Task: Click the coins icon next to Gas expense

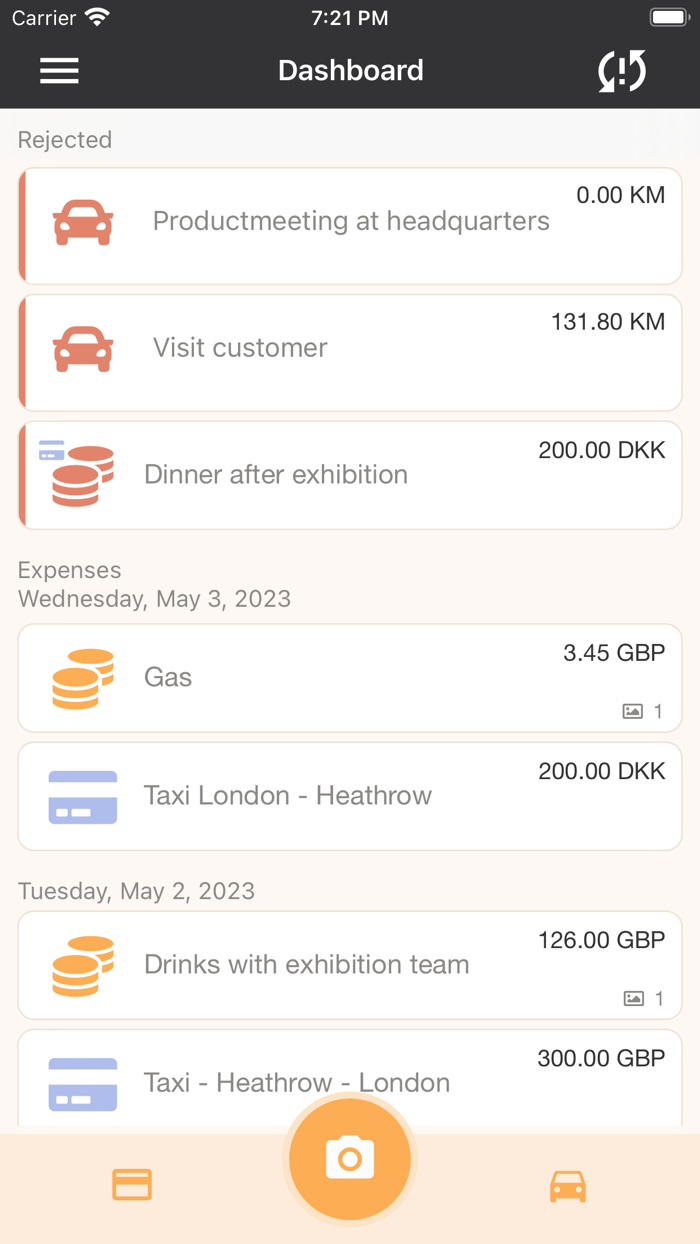Action: coord(82,678)
